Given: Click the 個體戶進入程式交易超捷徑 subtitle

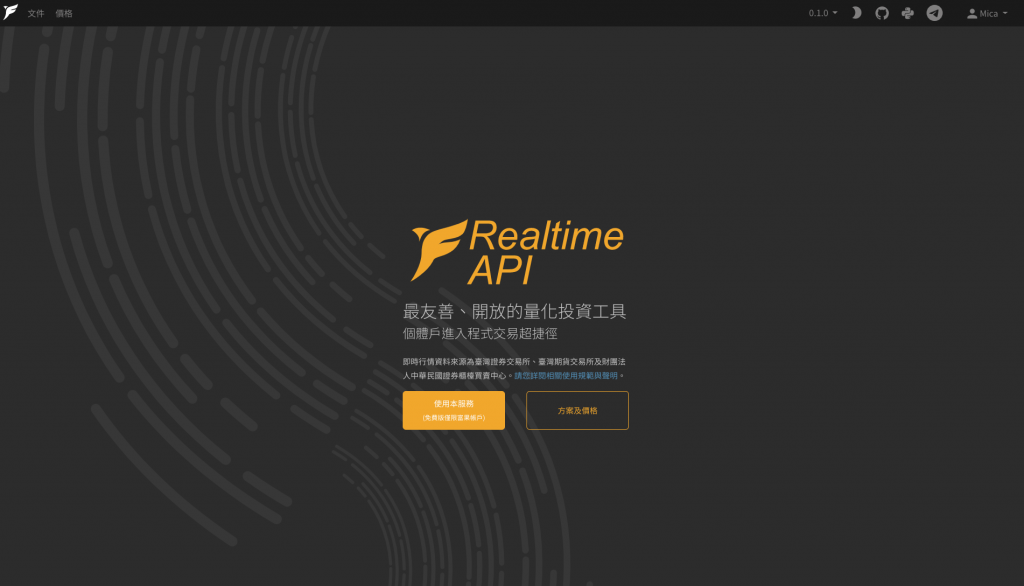Looking at the screenshot, I should 480,333.
